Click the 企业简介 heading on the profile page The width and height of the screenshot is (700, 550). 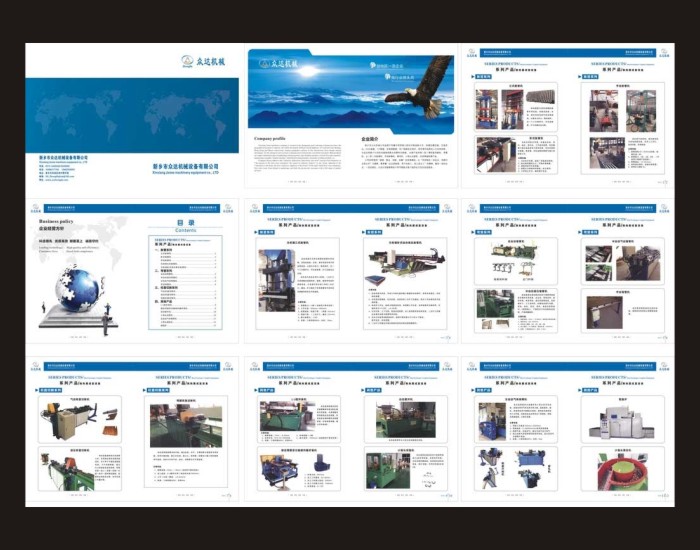tap(368, 139)
